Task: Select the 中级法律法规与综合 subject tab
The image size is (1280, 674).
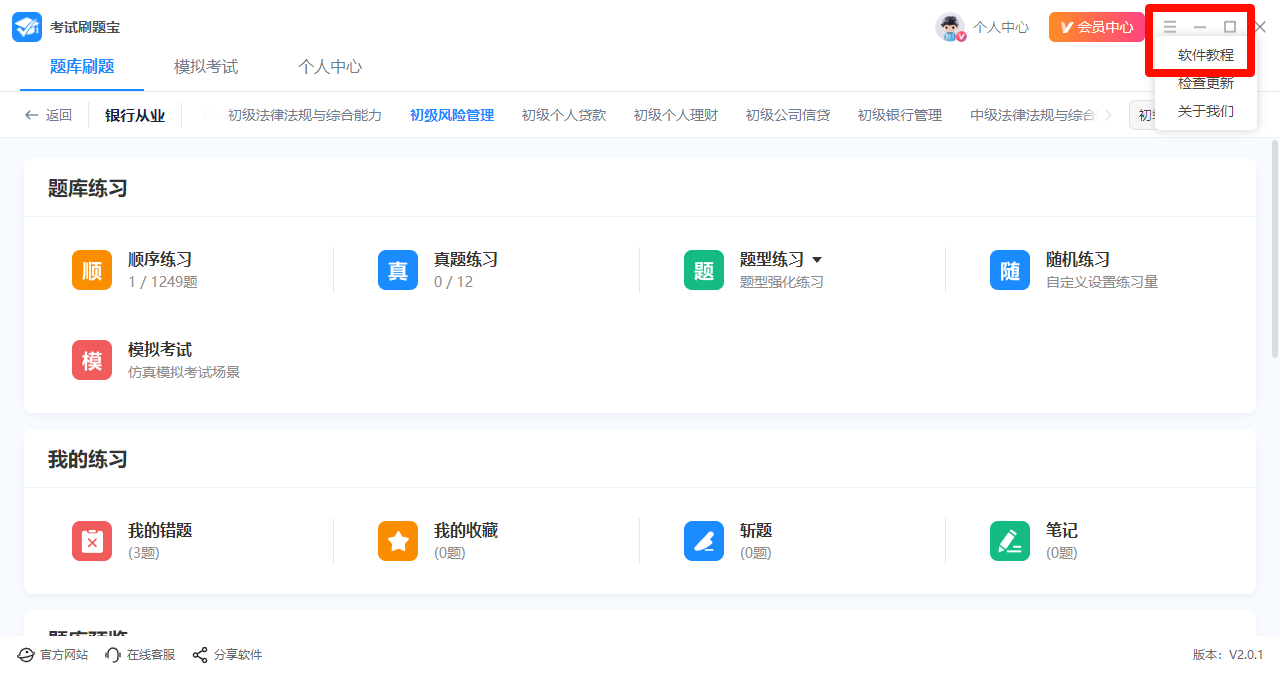Action: (x=1033, y=115)
